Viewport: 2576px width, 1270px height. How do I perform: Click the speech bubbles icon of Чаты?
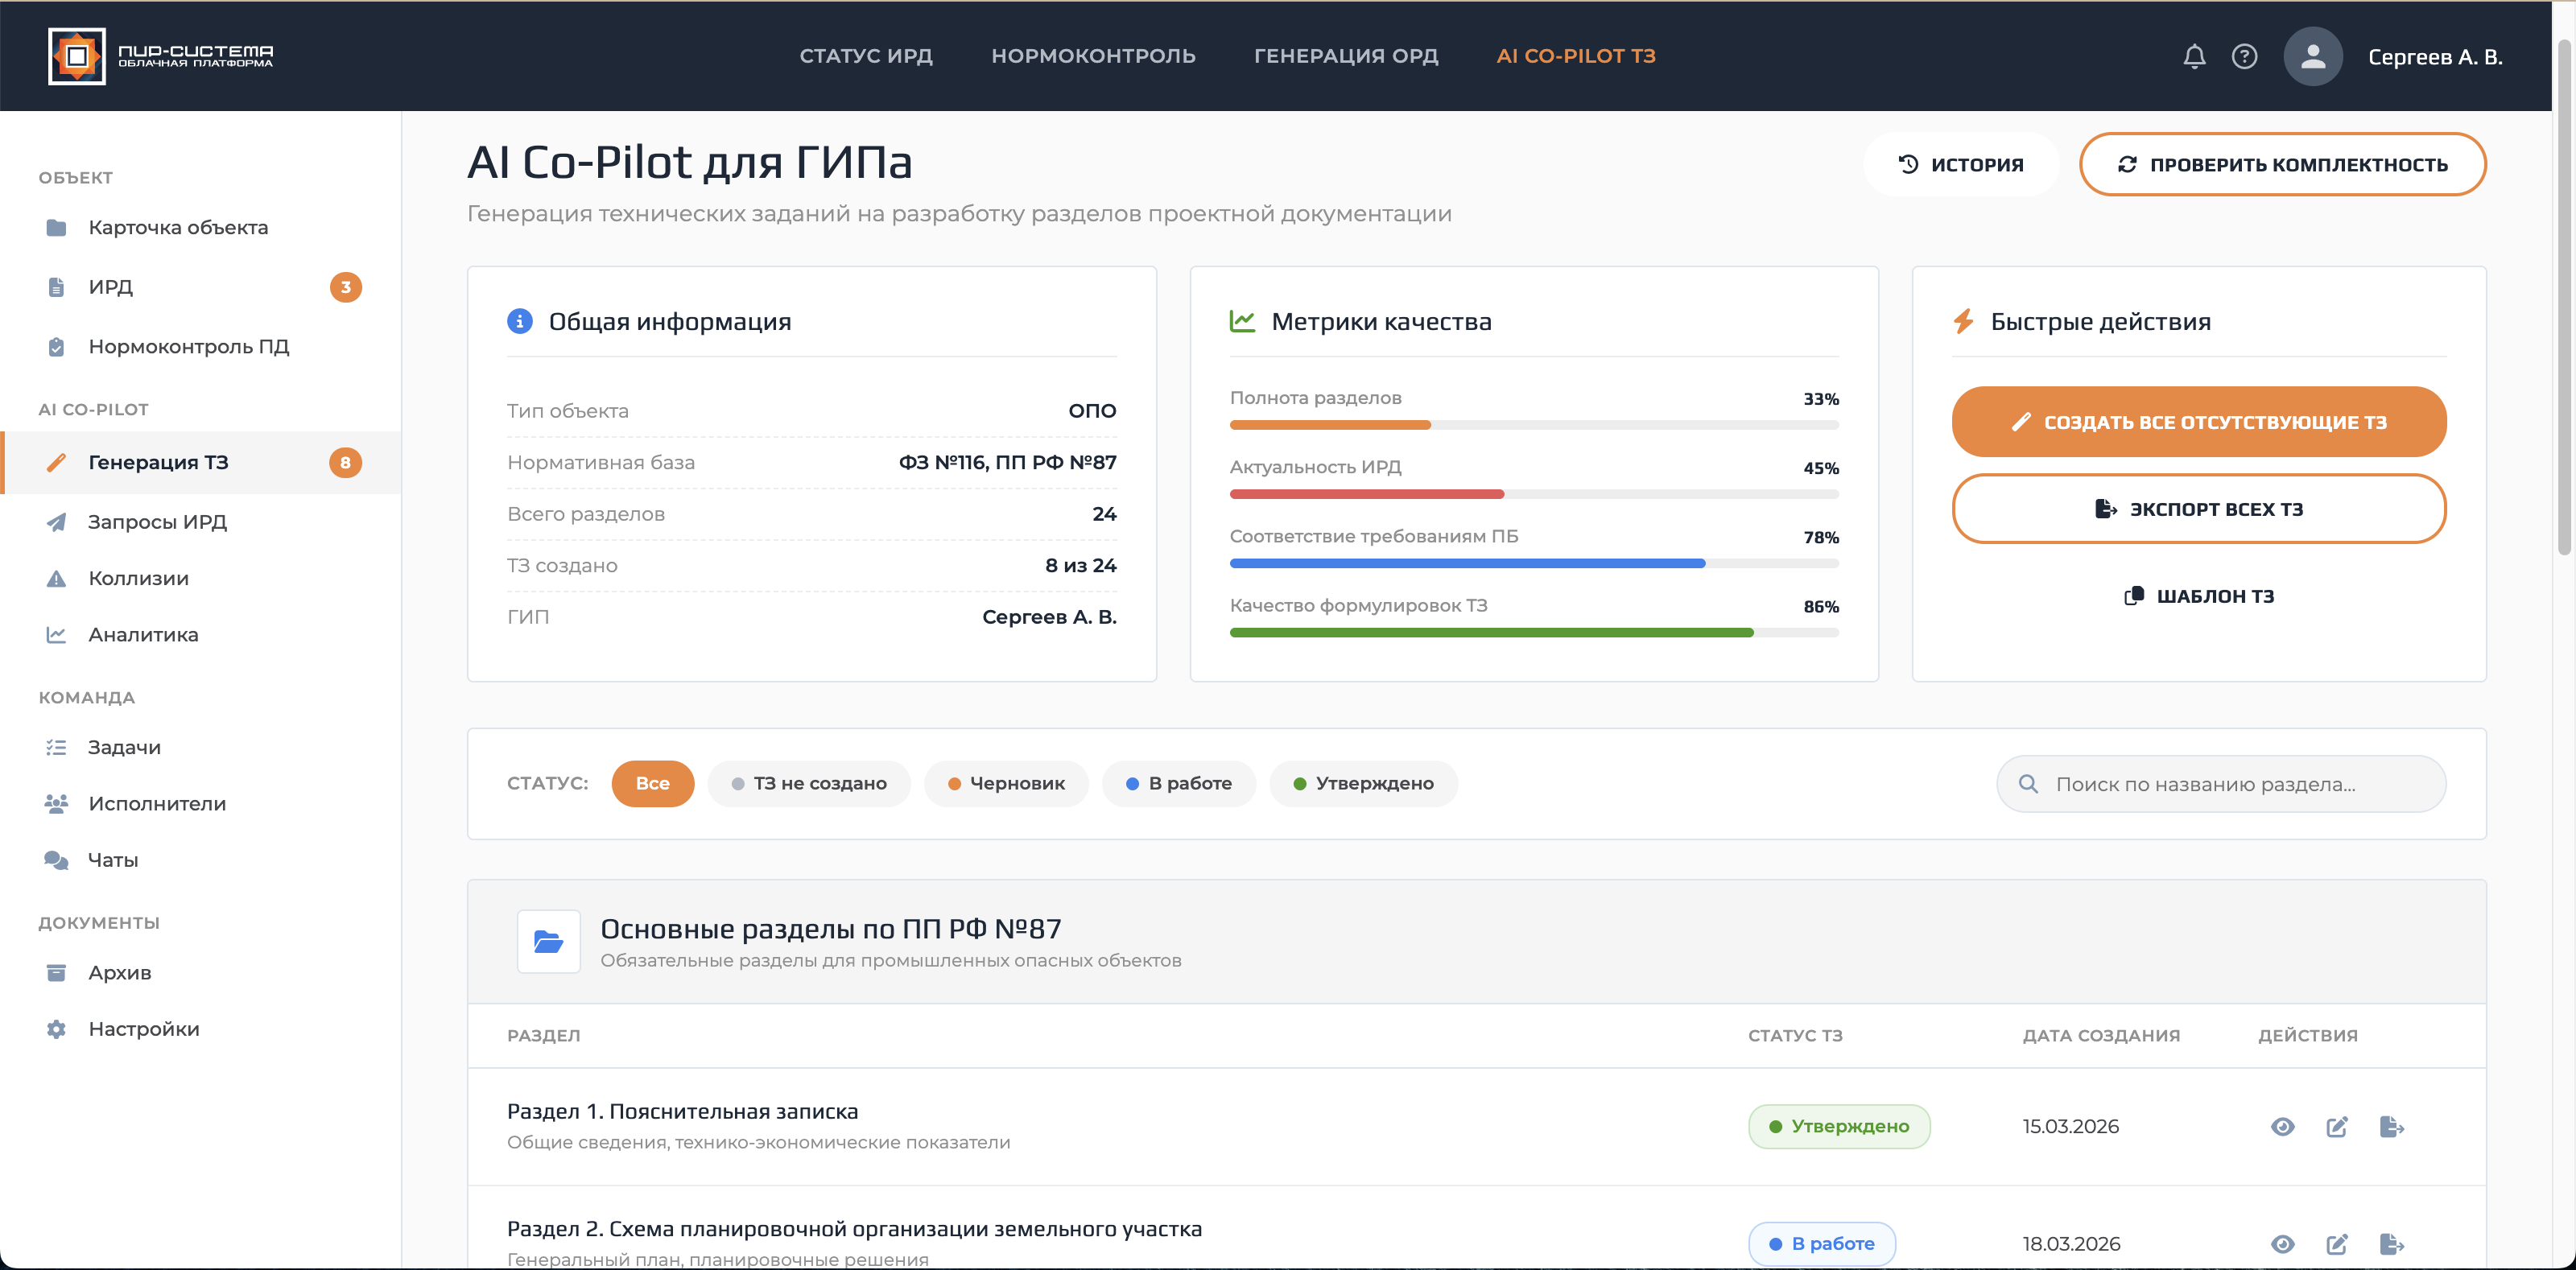(56, 860)
